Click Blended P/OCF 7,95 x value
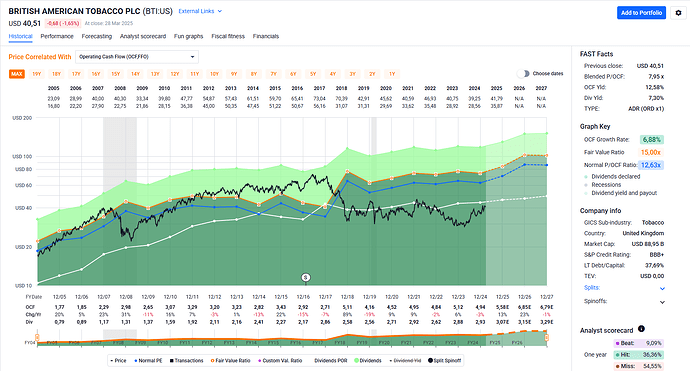The height and width of the screenshot is (371, 690). pos(656,77)
